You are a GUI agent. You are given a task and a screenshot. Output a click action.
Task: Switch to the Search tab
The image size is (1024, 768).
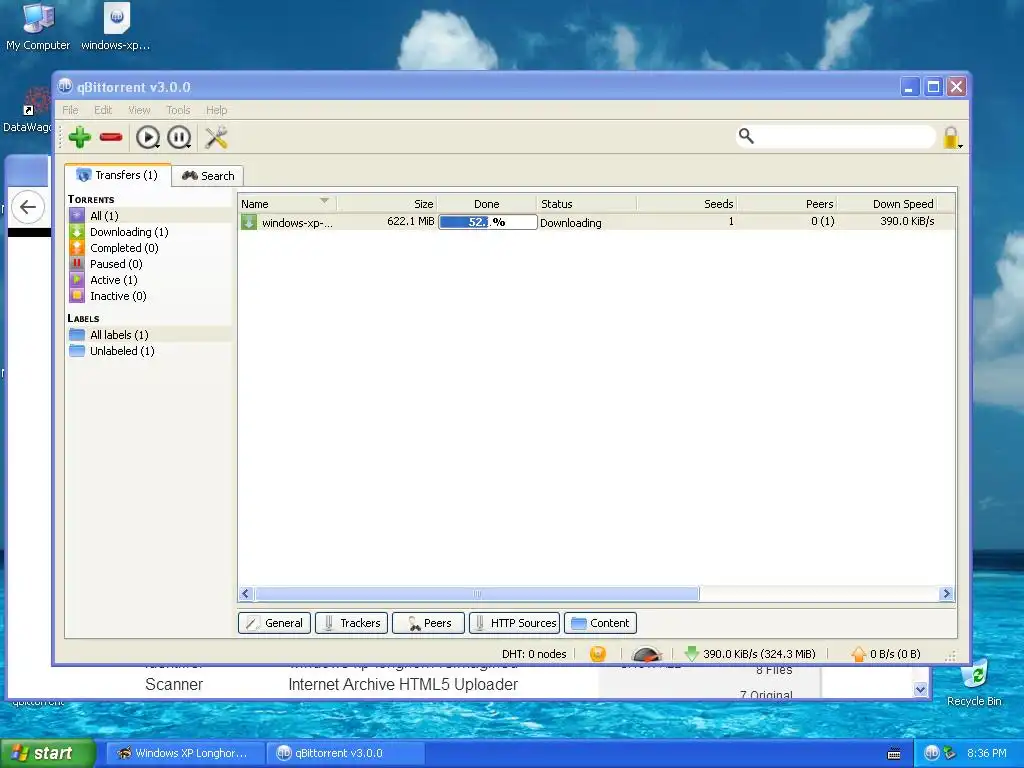pos(208,176)
